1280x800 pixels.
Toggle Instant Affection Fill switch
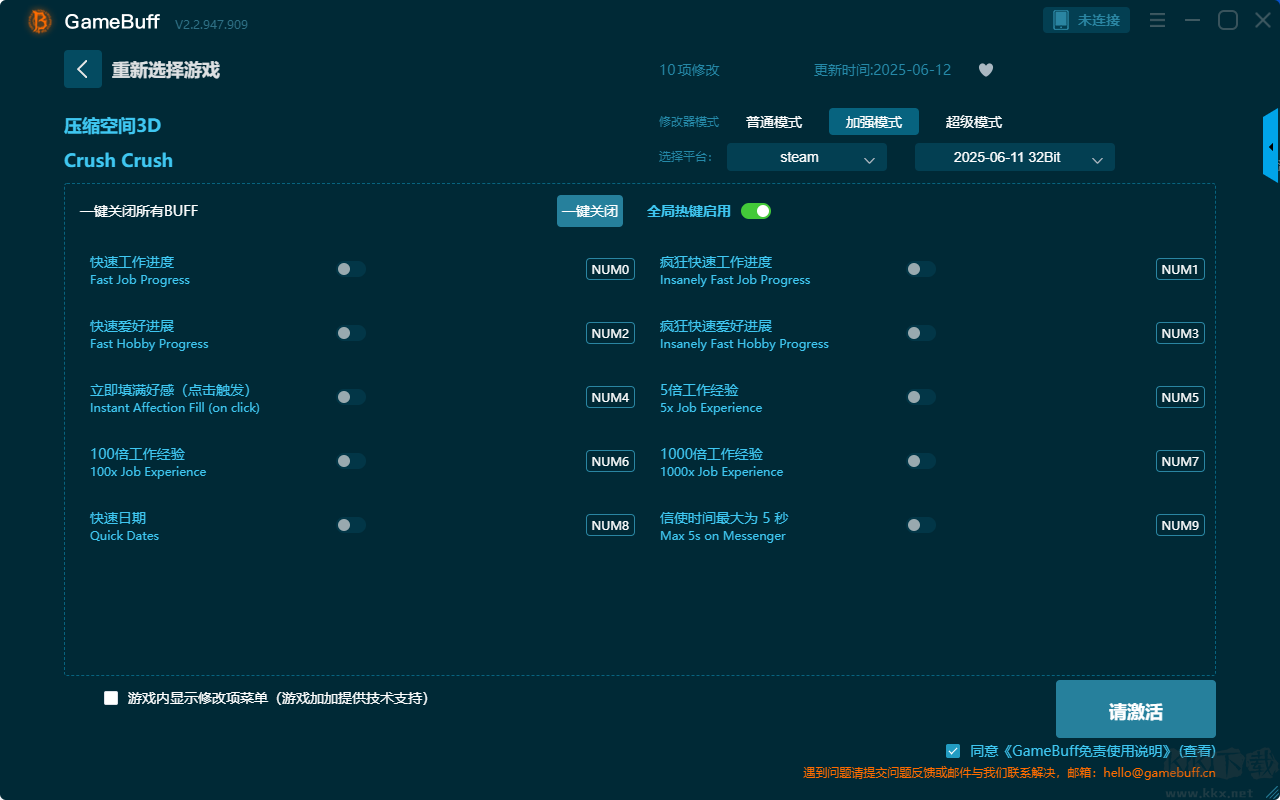pyautogui.click(x=351, y=397)
